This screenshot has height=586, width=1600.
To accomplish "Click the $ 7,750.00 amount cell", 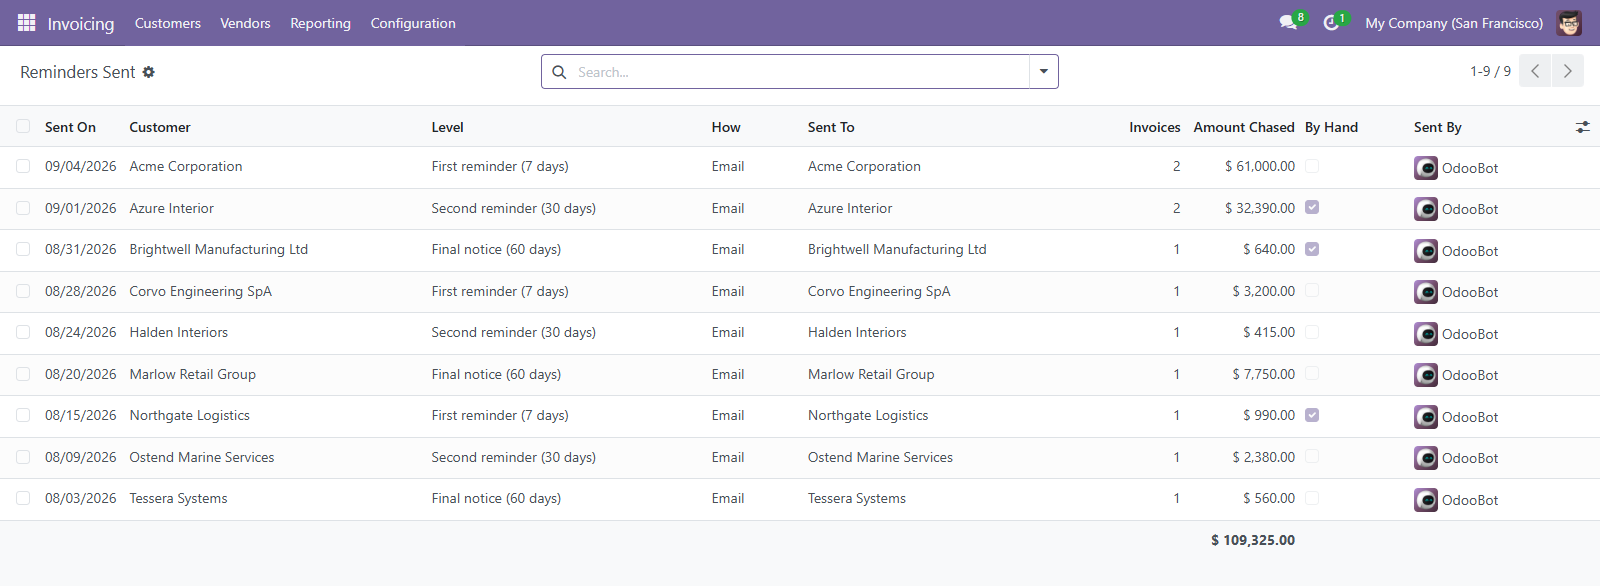I will [1263, 374].
